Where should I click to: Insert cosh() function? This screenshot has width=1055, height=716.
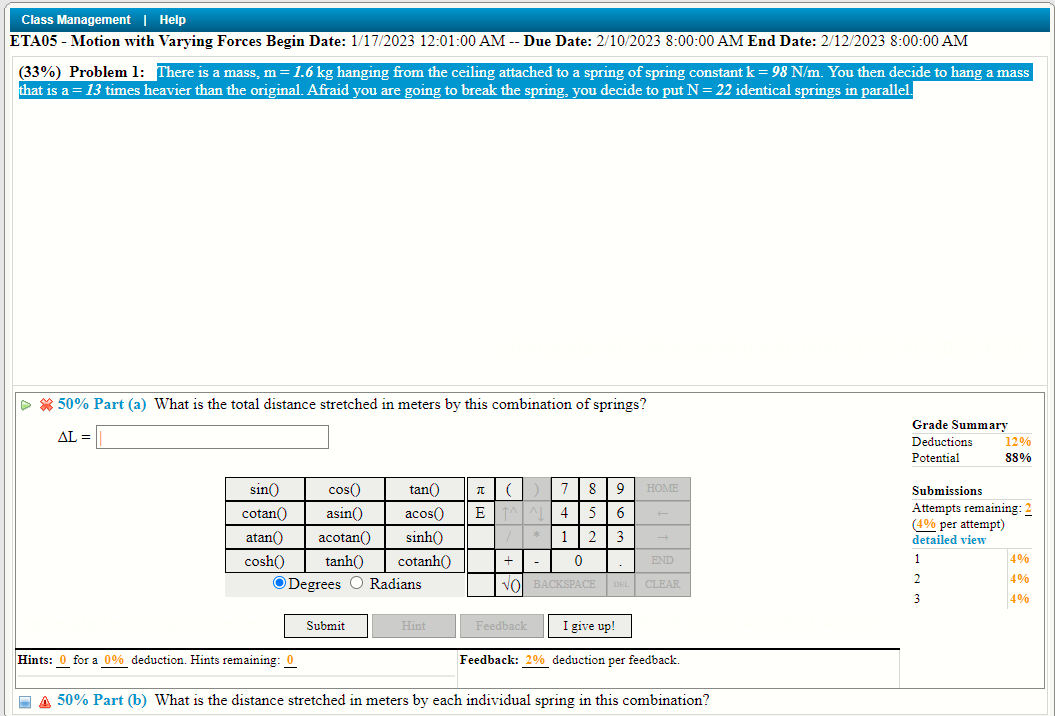tap(264, 561)
